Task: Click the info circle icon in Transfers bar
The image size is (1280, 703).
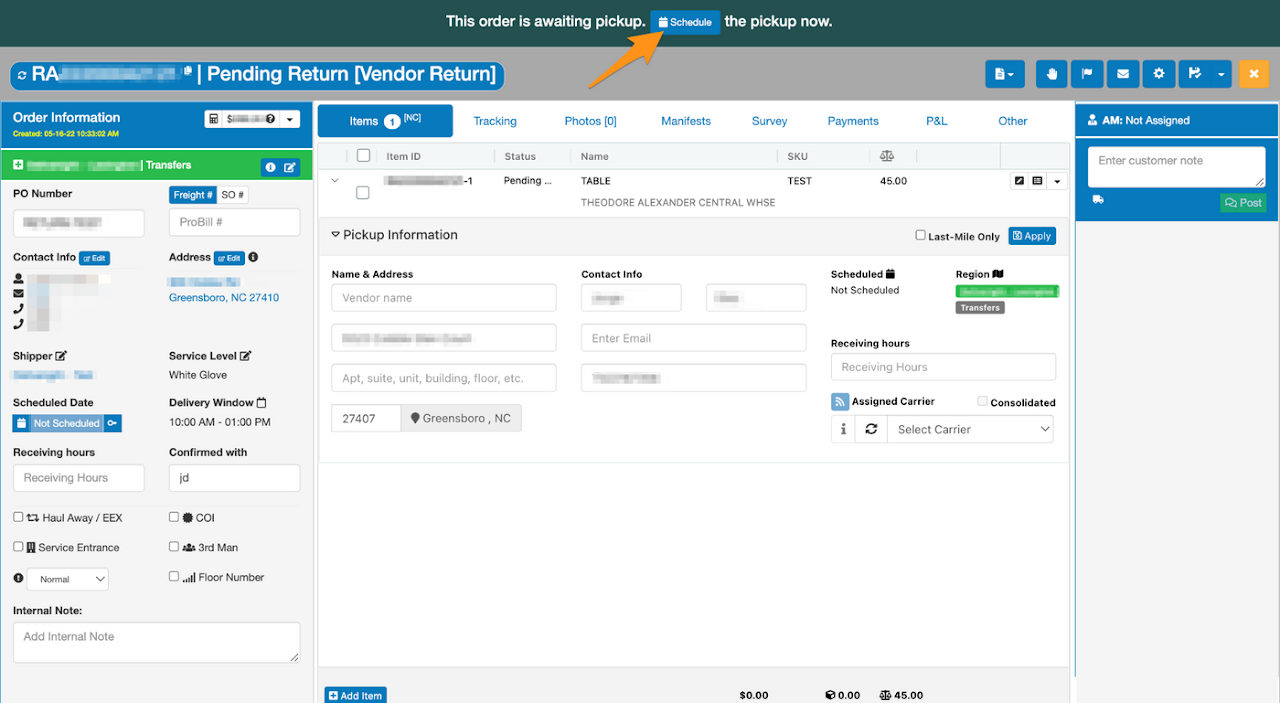Action: pos(270,167)
